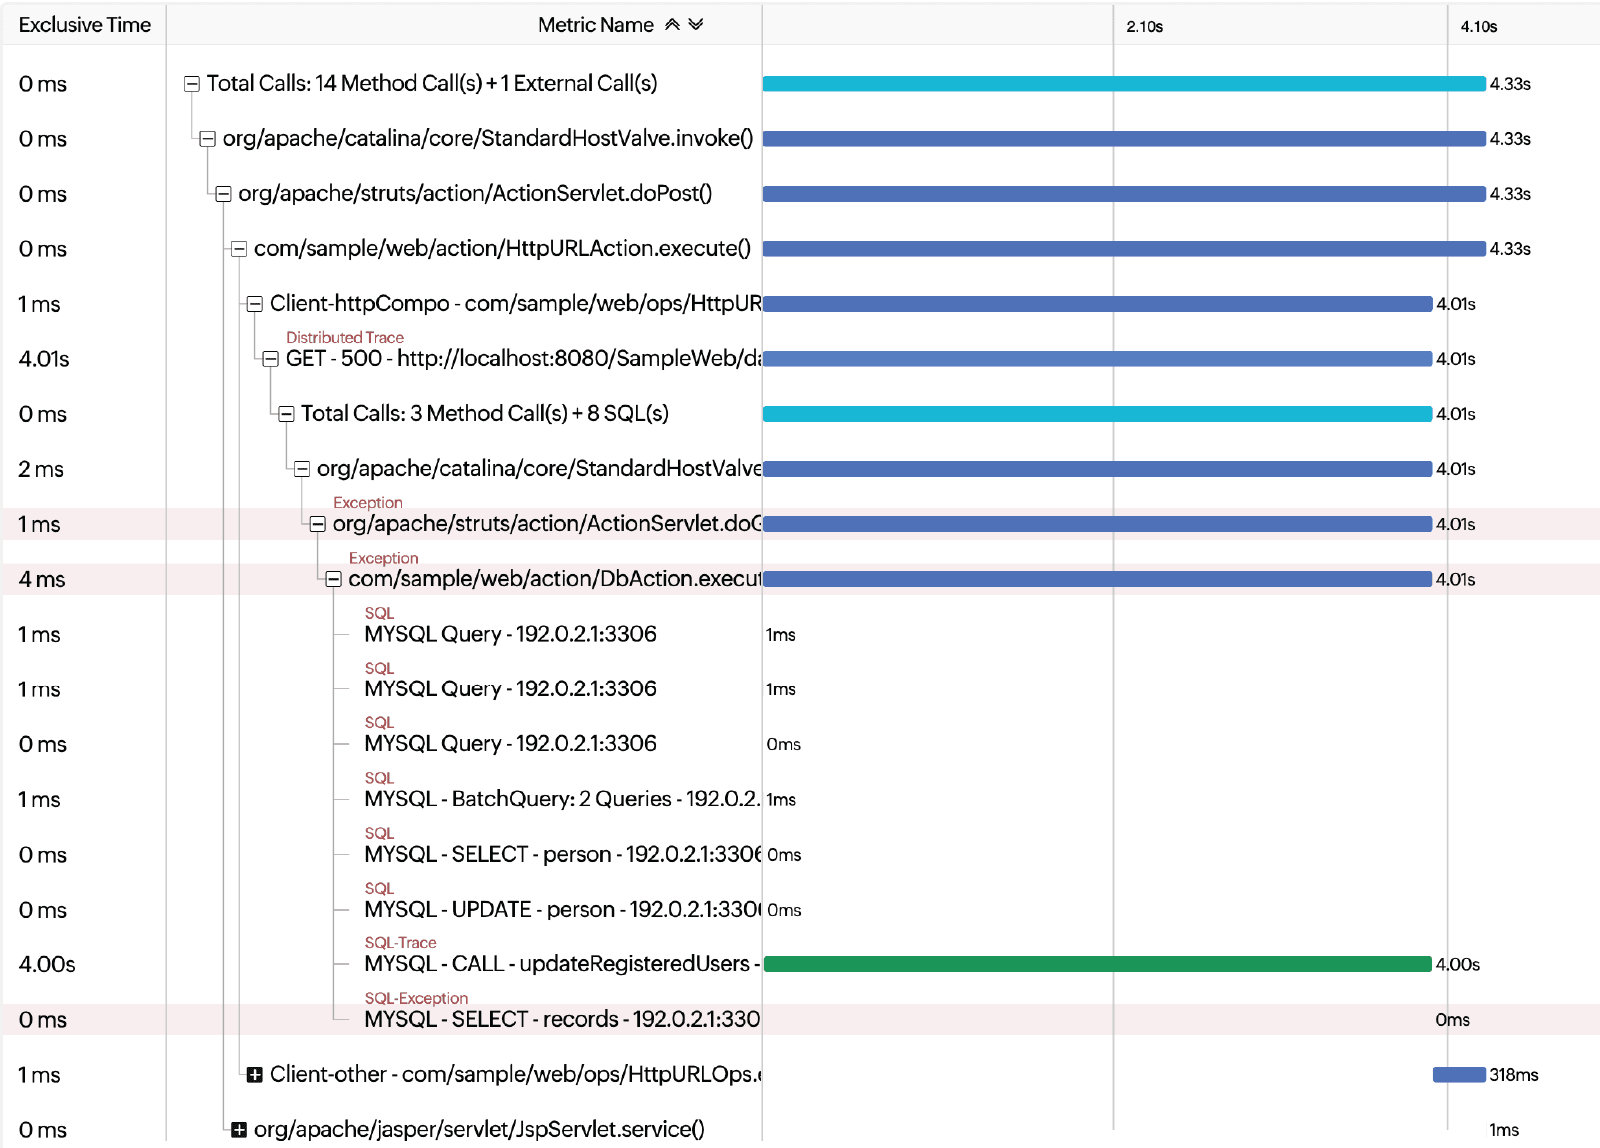Collapse the Total Calls: 14 Method Call(s) node
This screenshot has width=1600, height=1148.
pyautogui.click(x=192, y=84)
